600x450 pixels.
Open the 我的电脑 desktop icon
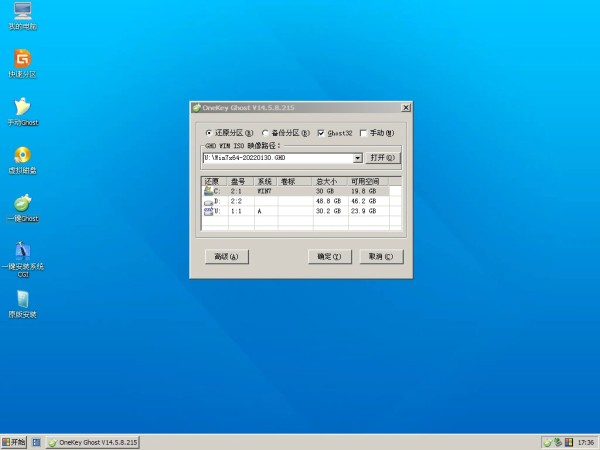(x=22, y=13)
